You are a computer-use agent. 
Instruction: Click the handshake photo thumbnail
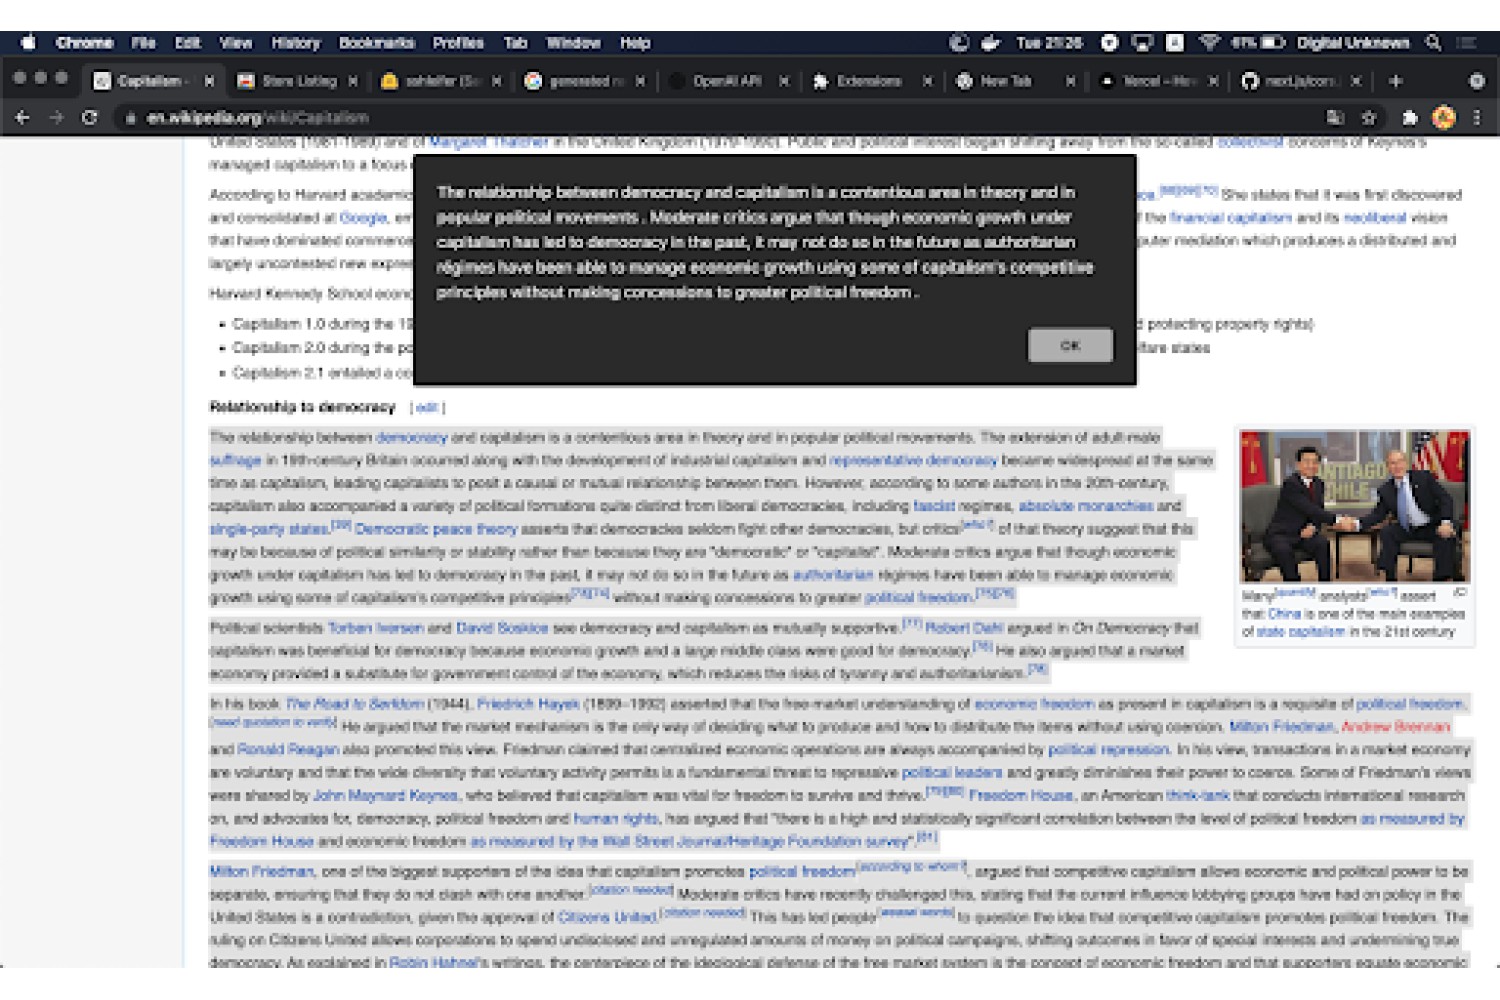[x=1355, y=507]
